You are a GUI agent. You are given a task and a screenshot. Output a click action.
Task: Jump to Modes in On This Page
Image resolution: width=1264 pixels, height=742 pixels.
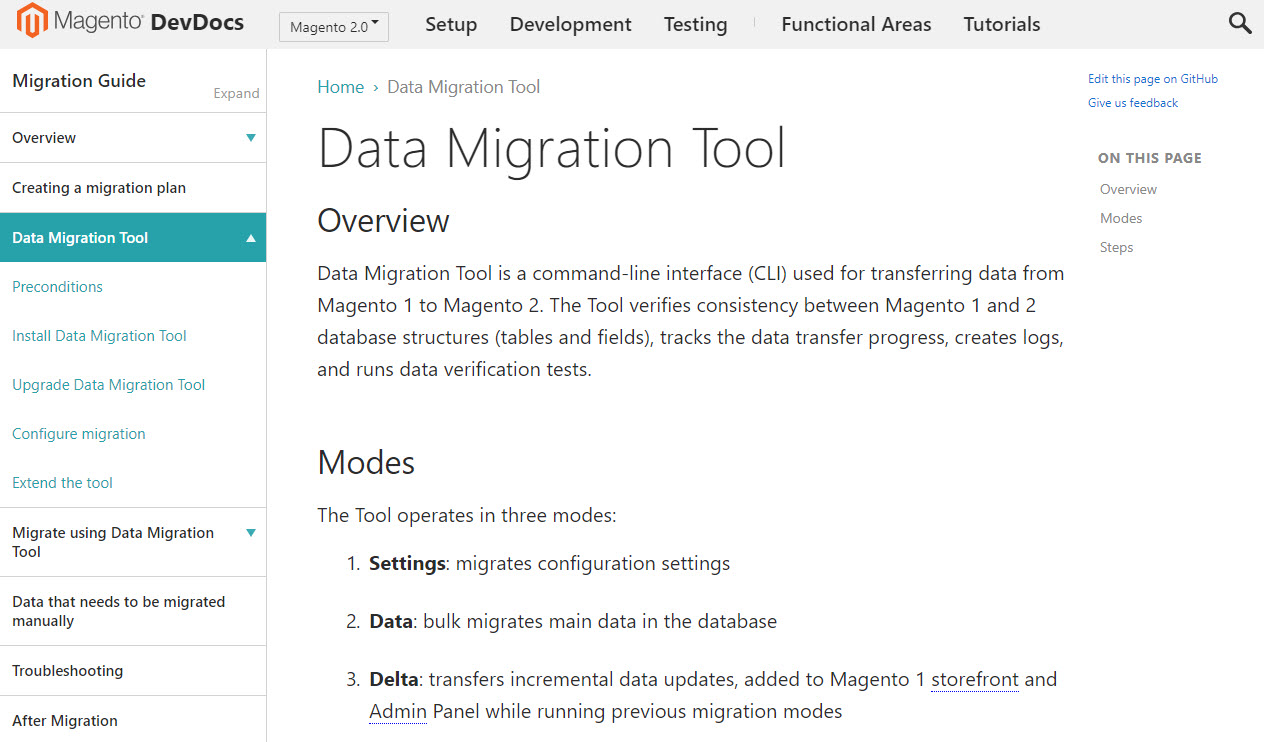[x=1120, y=218]
